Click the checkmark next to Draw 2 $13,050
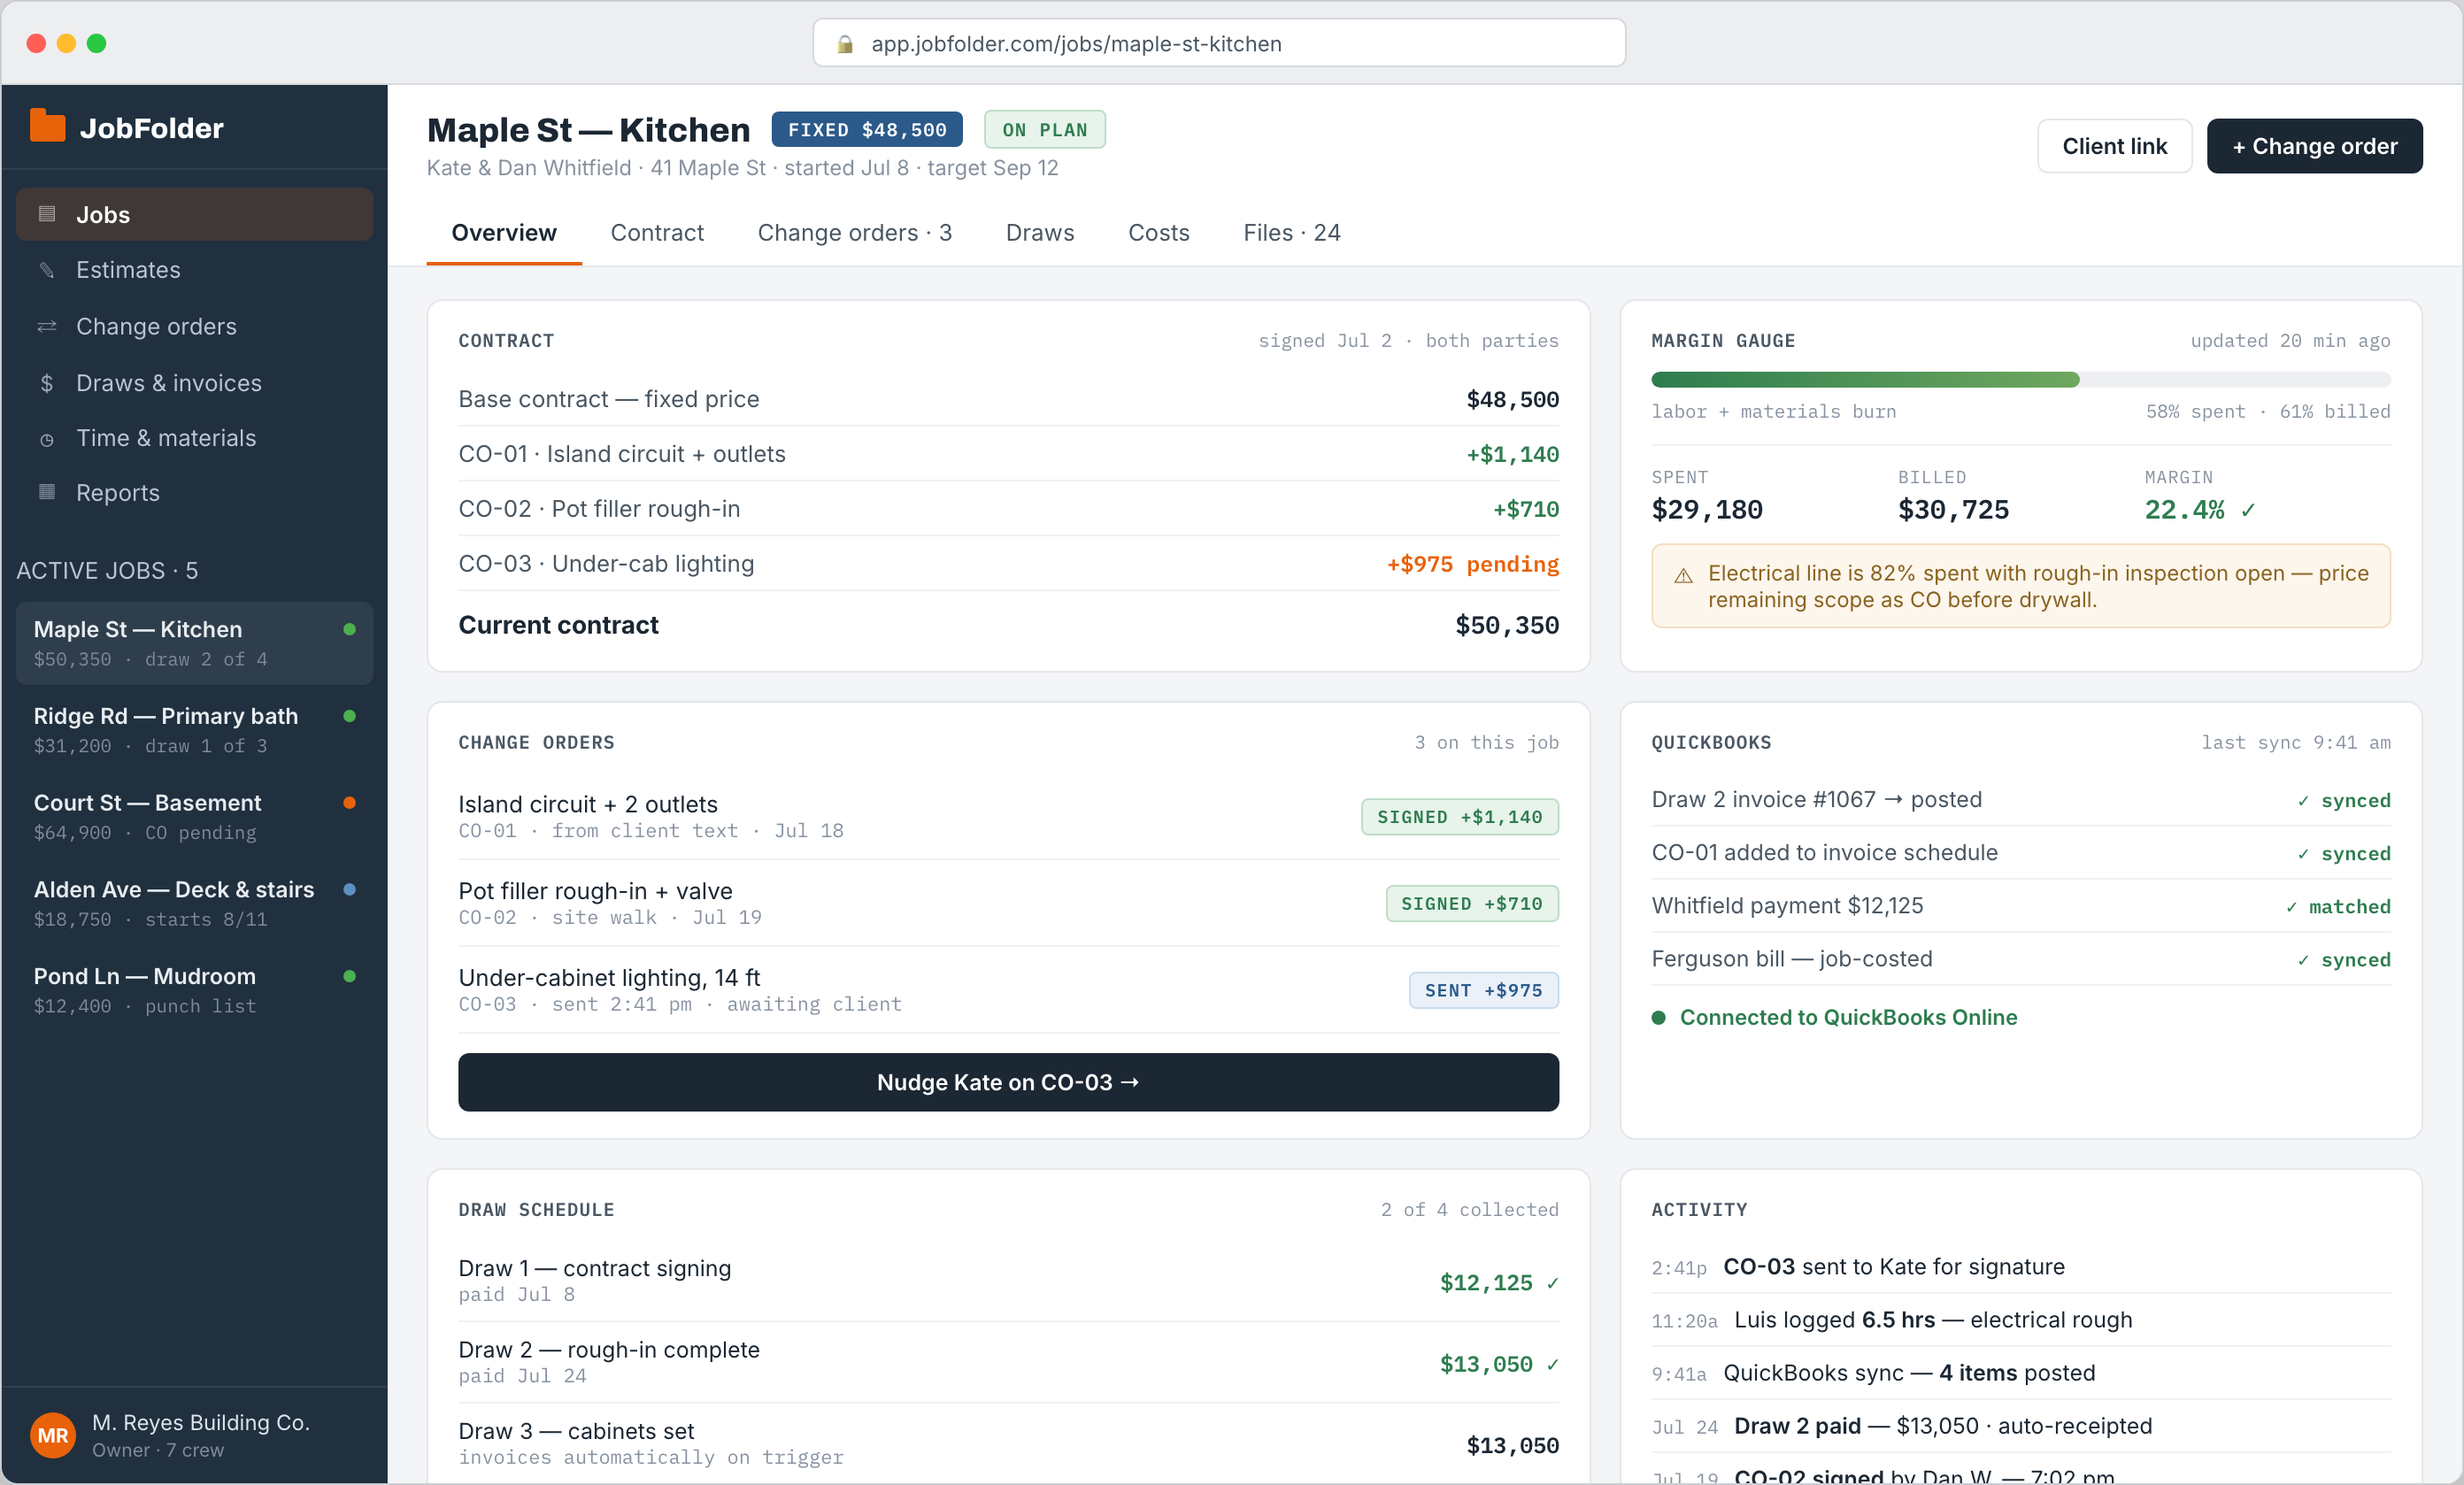Viewport: 2464px width, 1485px height. point(1552,1365)
